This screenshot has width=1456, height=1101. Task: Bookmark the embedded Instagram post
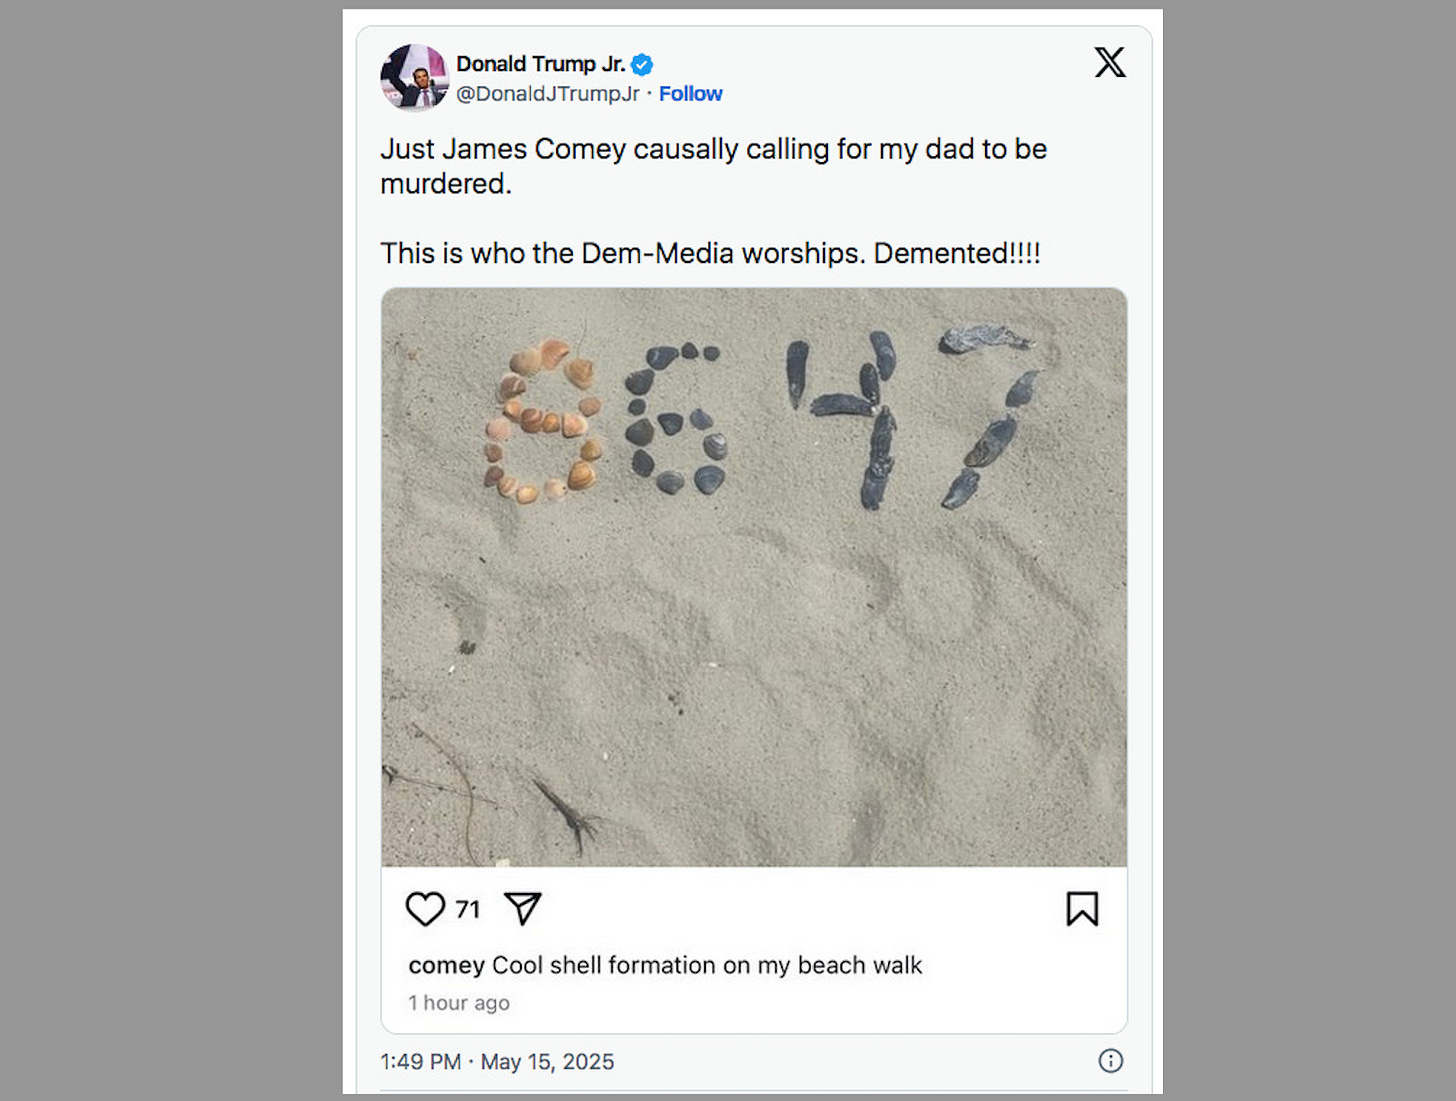click(1082, 909)
